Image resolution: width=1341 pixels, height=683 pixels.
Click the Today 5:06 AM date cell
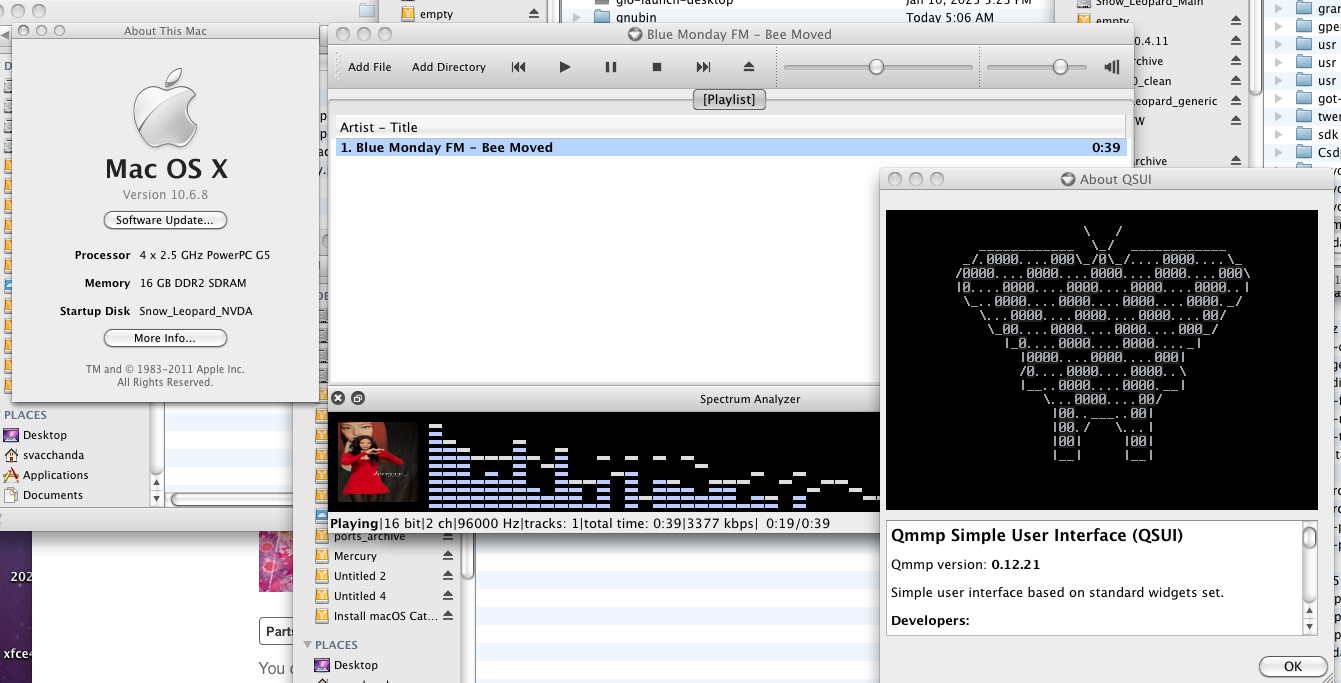tap(950, 18)
